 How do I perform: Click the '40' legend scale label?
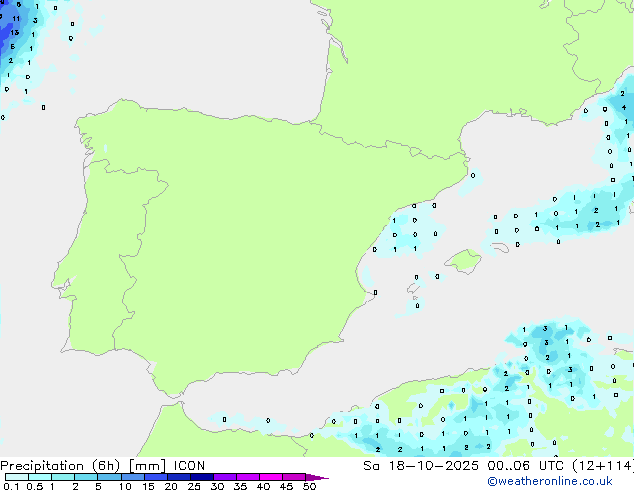coord(263,486)
